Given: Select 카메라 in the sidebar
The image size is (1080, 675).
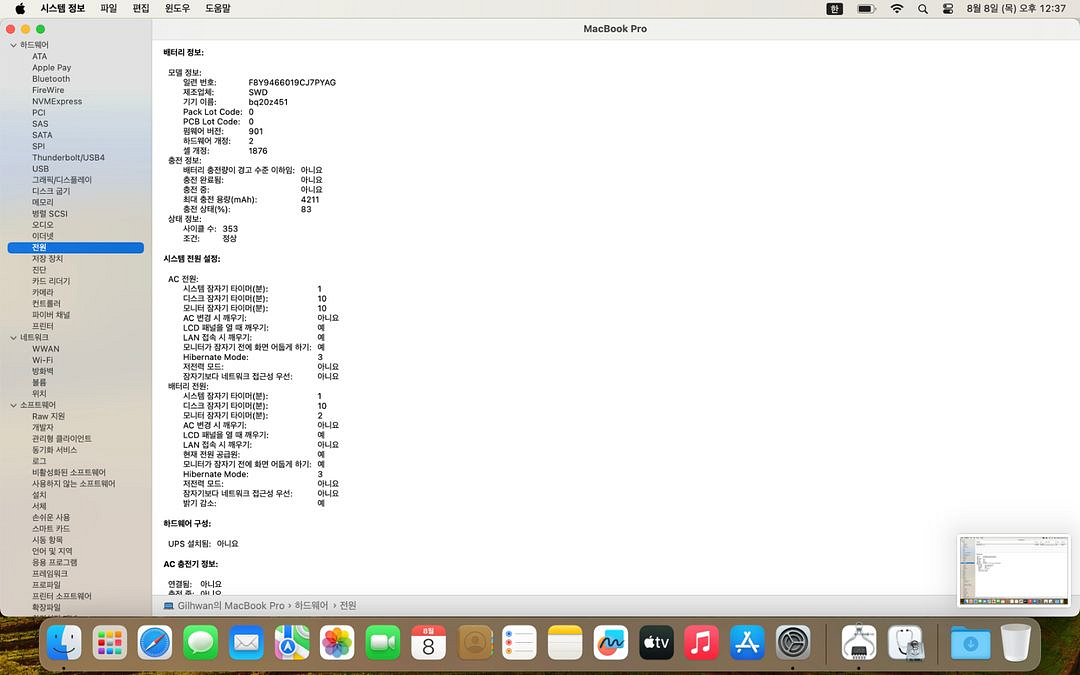Looking at the screenshot, I should tap(43, 293).
